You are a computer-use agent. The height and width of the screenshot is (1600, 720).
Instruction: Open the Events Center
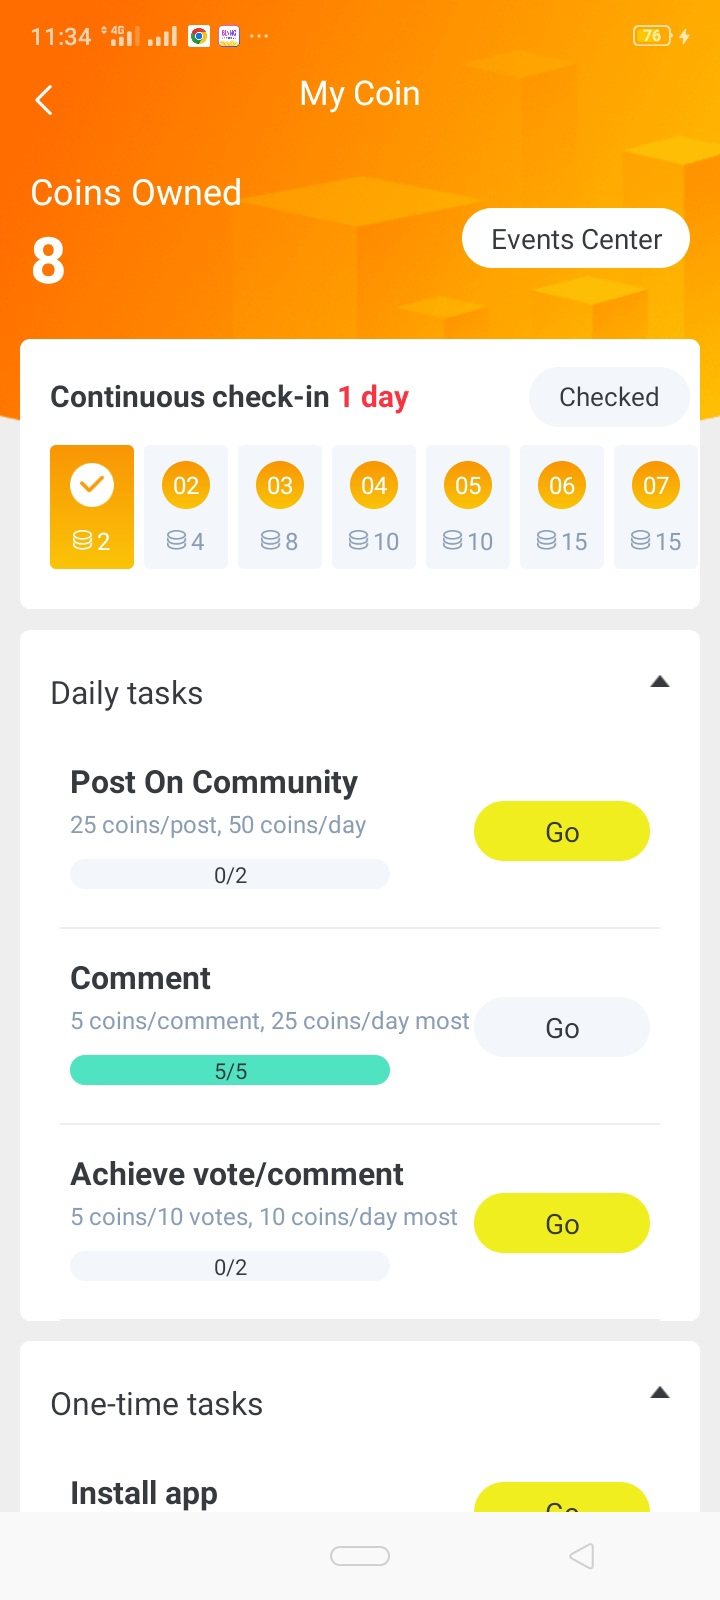(576, 239)
